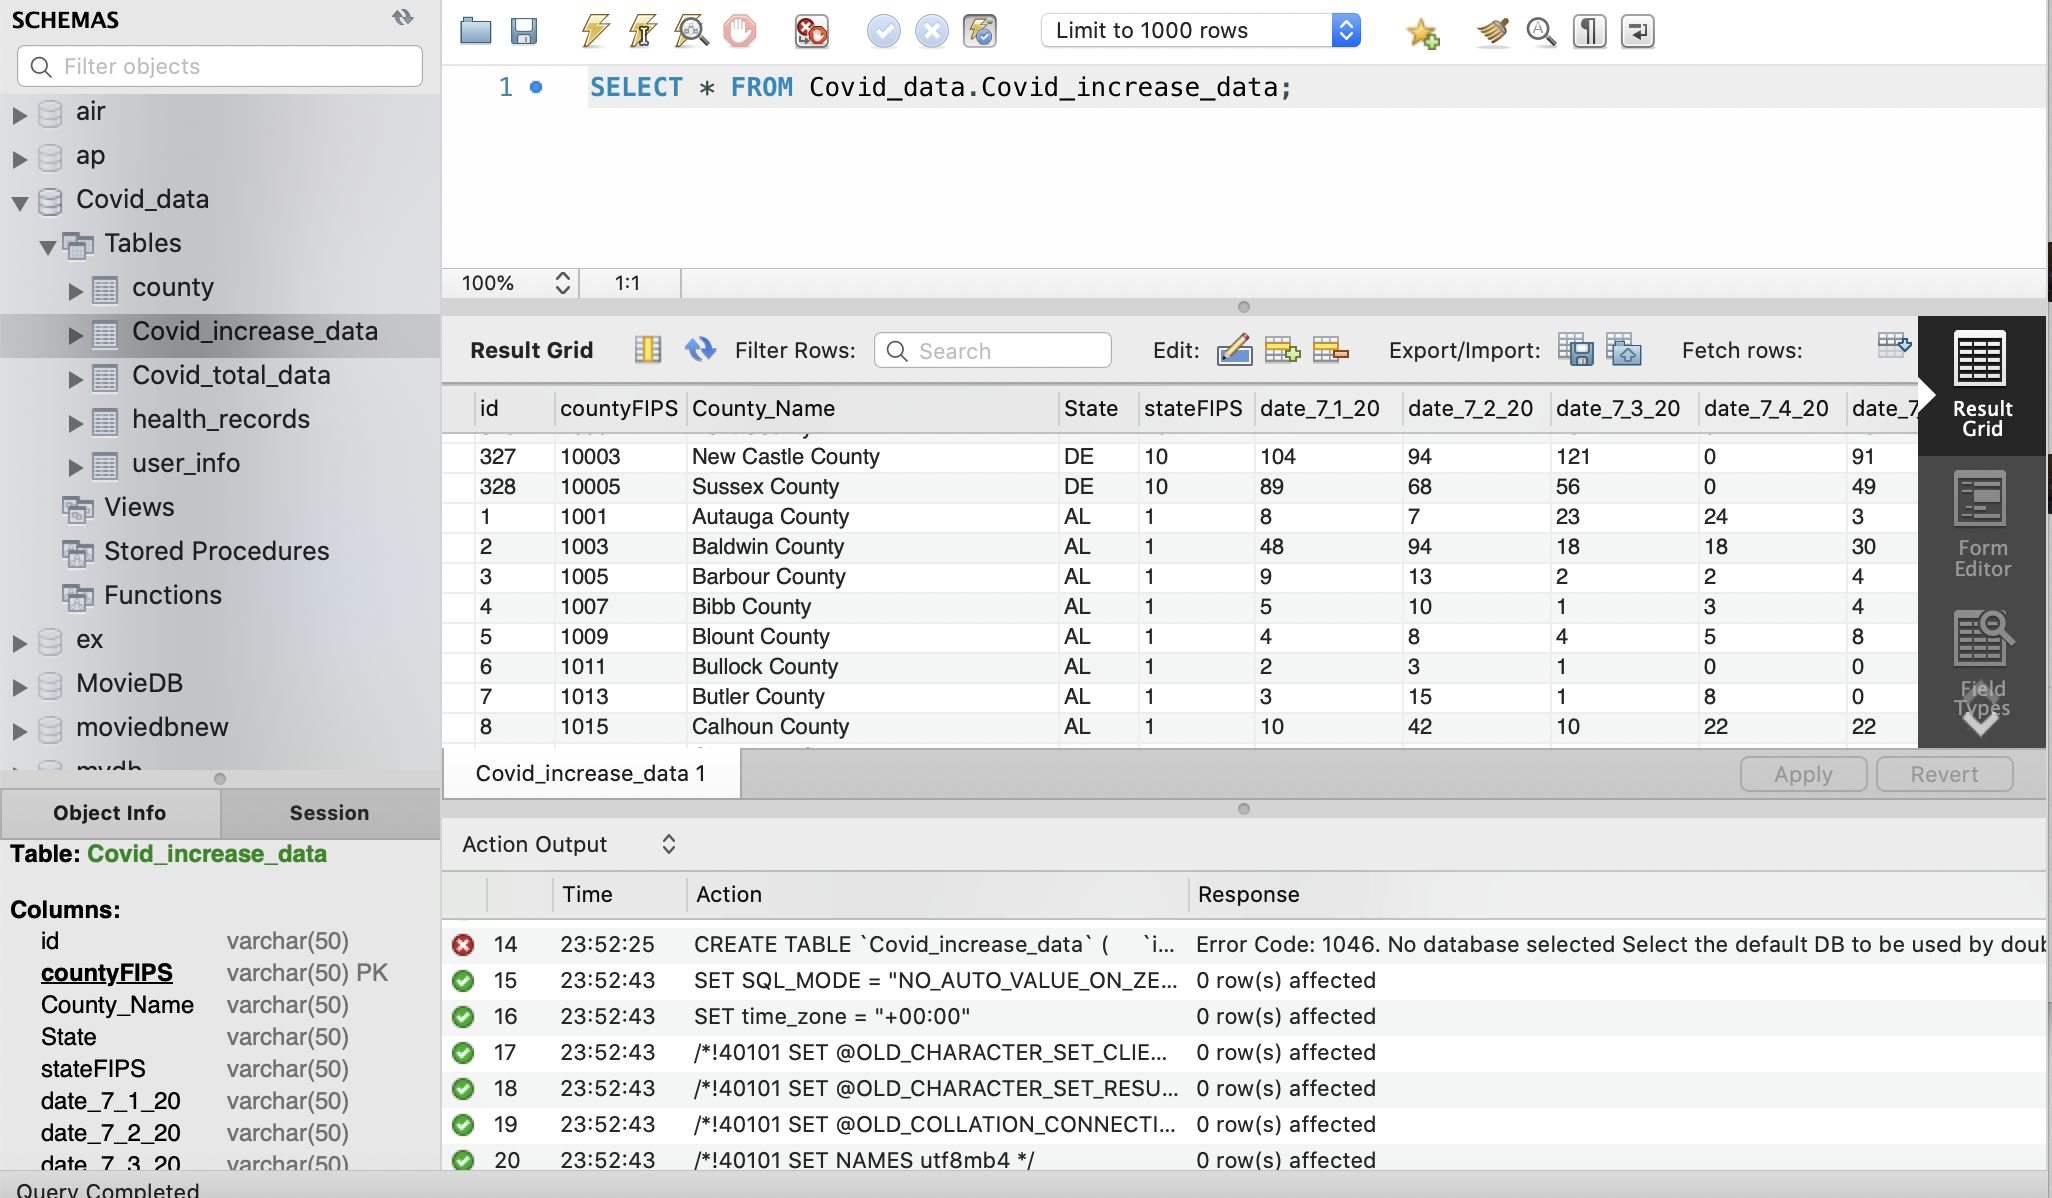Screen dimensions: 2052x1198
Task: Click the Save script floppy disk icon
Action: (x=523, y=31)
